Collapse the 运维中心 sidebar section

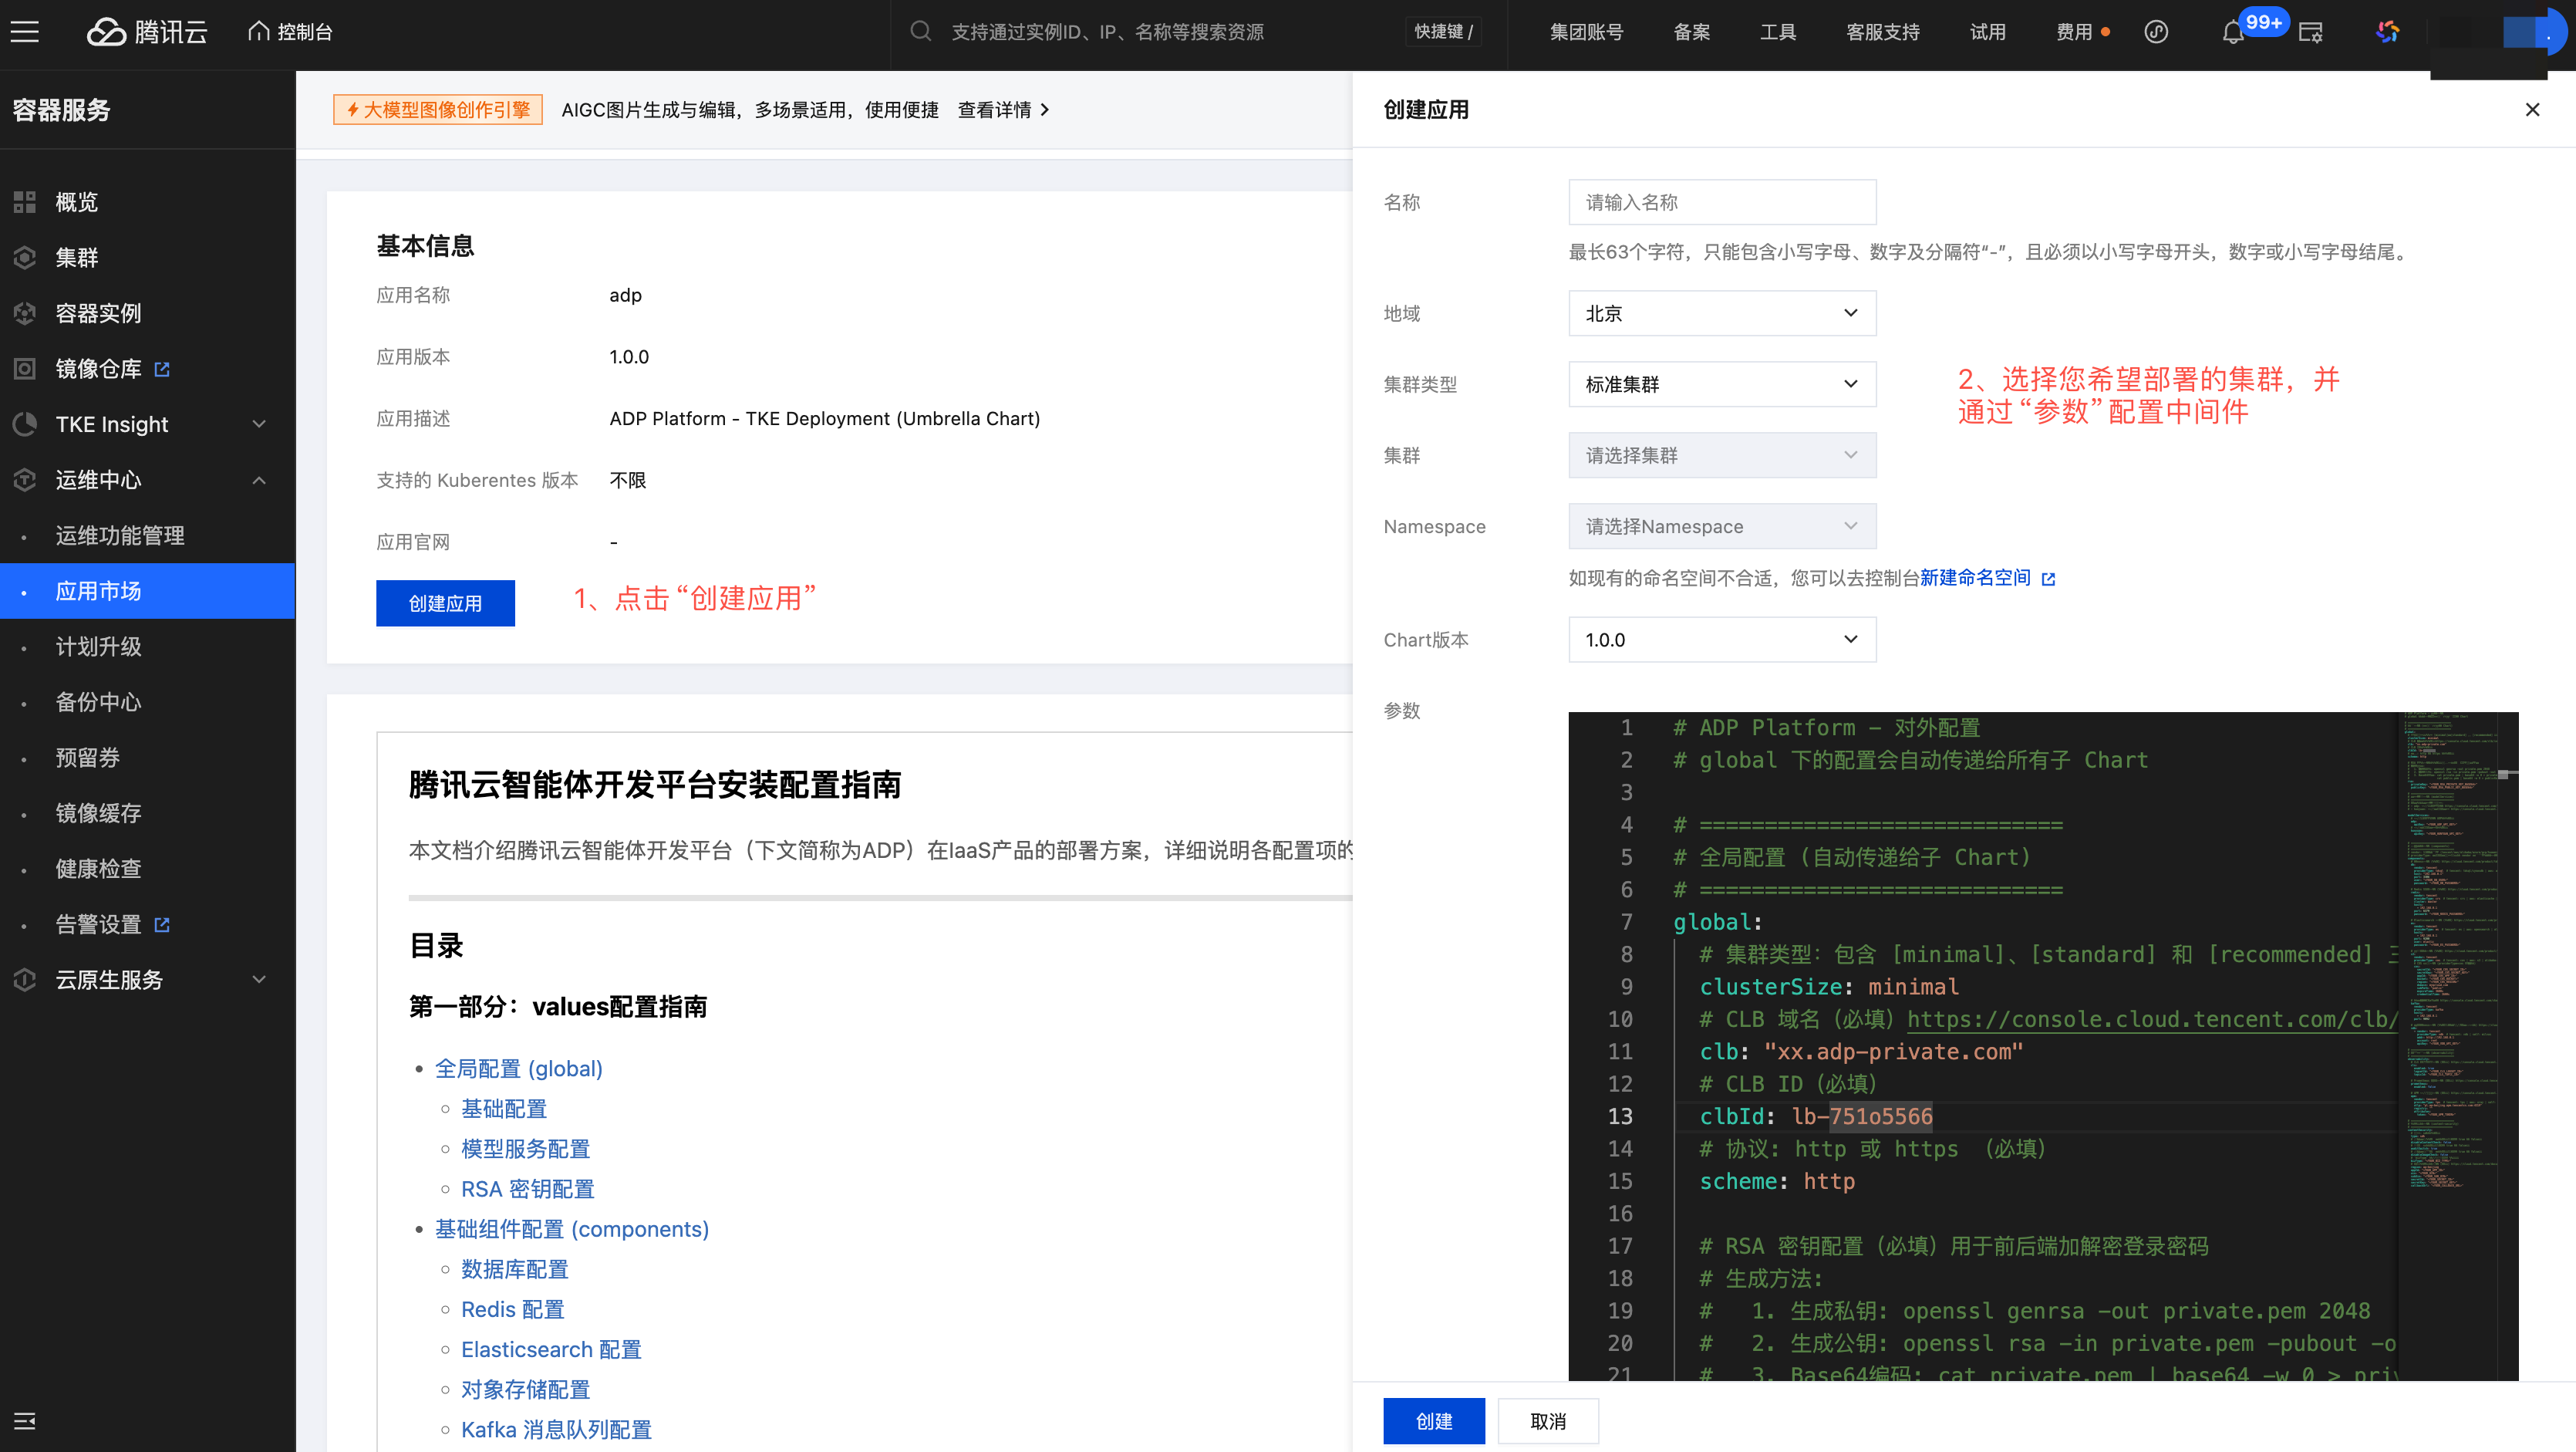(259, 480)
